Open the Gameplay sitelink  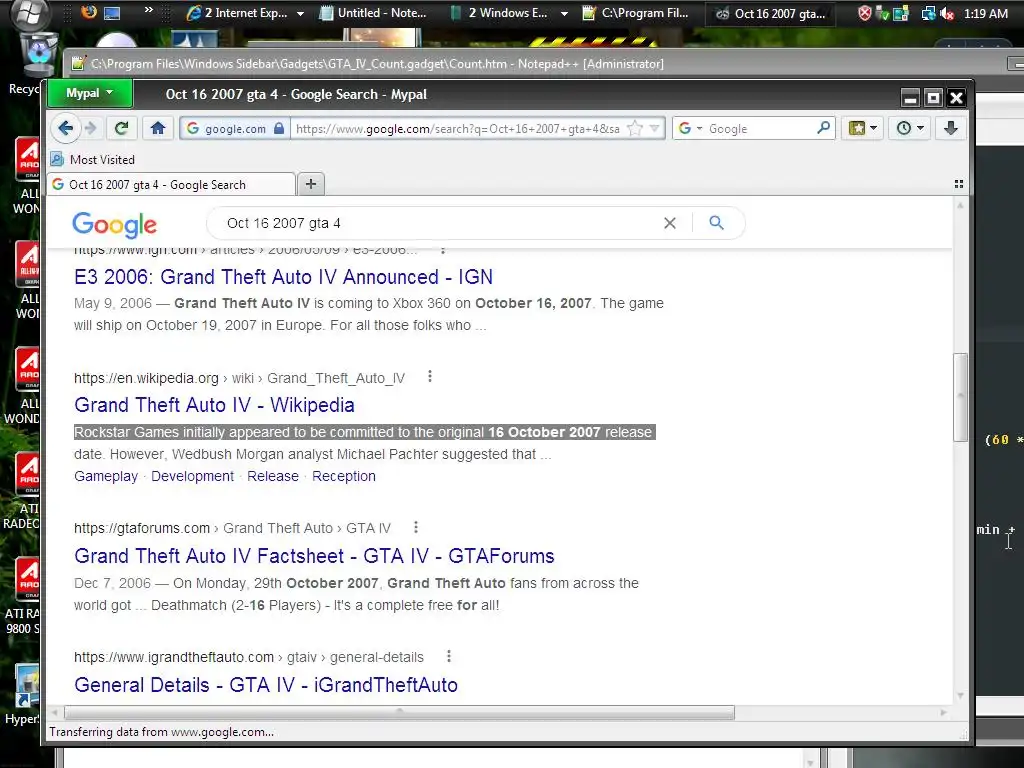tap(106, 476)
